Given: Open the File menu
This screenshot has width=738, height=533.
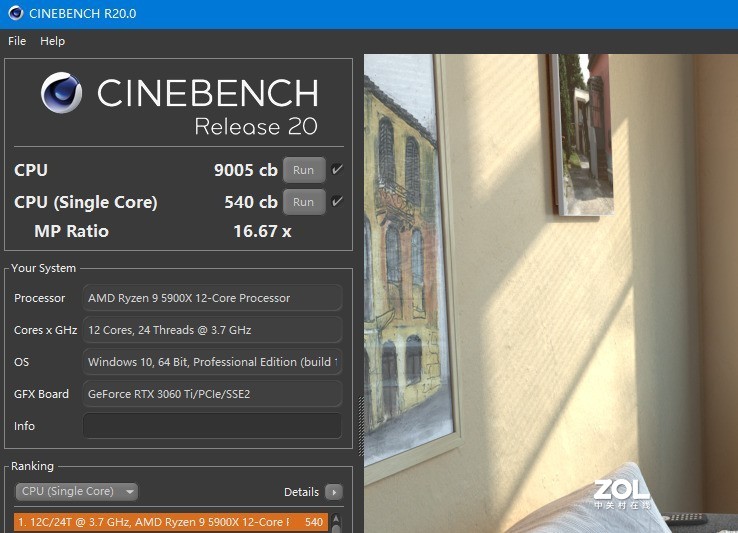Looking at the screenshot, I should coord(17,41).
